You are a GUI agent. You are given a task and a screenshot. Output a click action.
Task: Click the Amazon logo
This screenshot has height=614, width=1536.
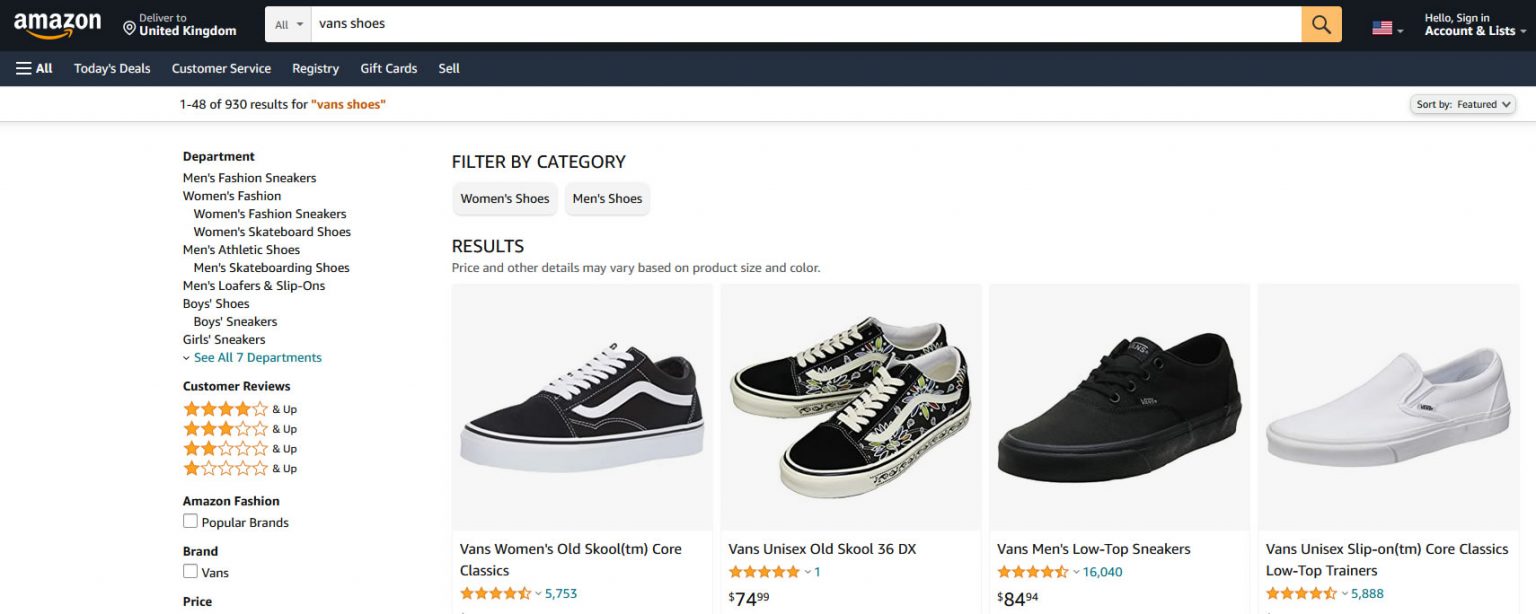pos(57,23)
